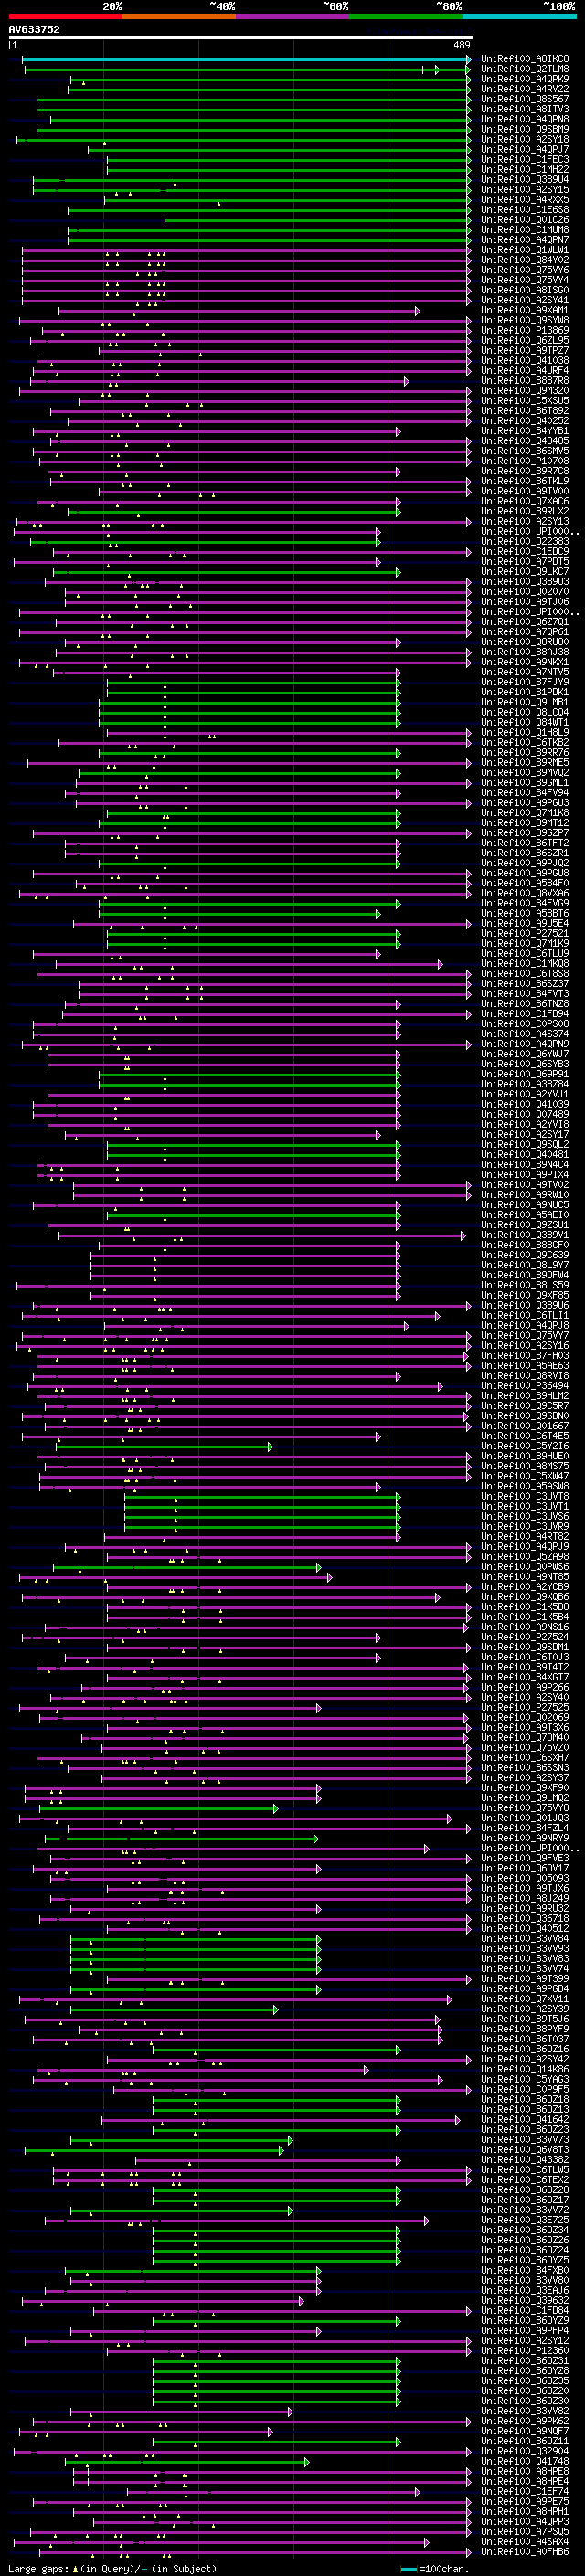The width and height of the screenshot is (585, 2576).
Task: Open hit UniRef100_A4QPK9
Action: [x=525, y=79]
